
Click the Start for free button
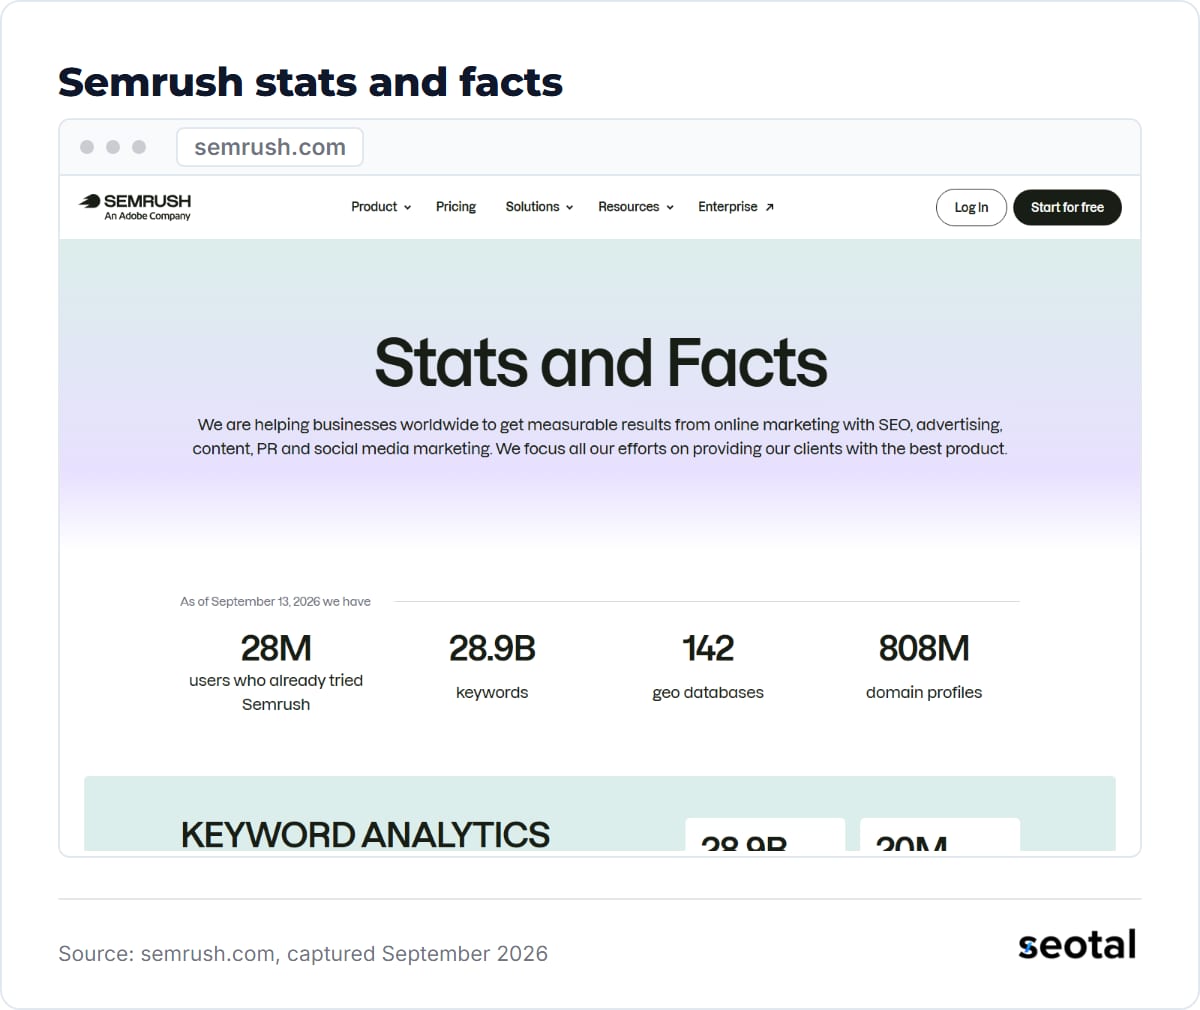coord(1067,207)
